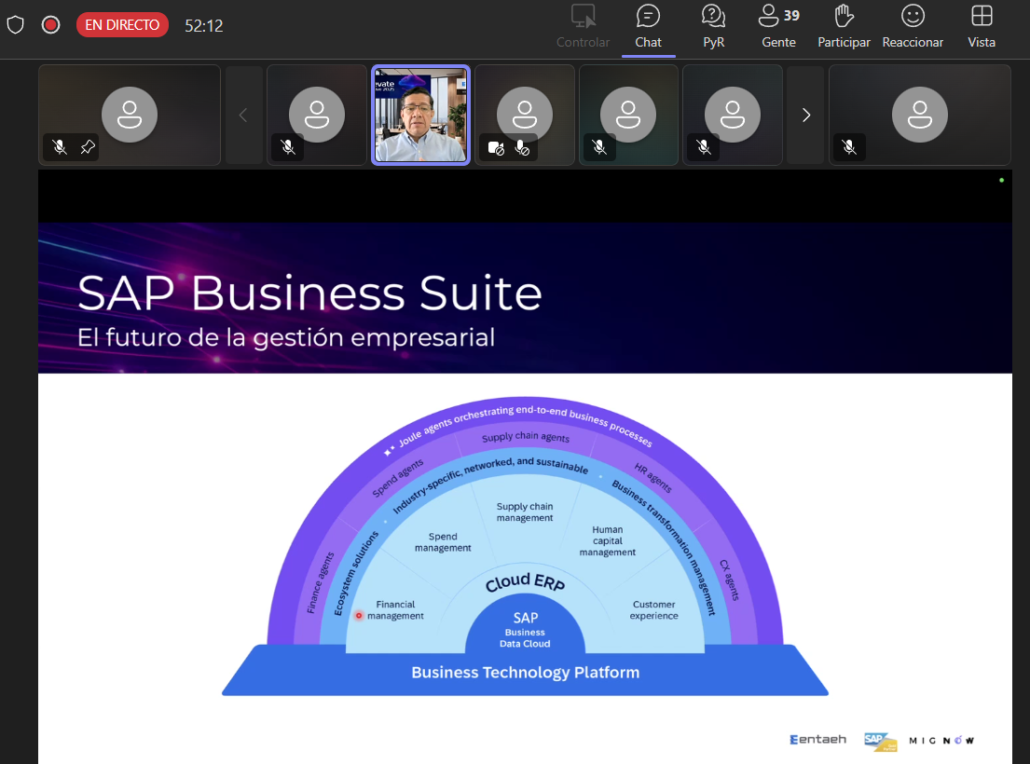
Task: Click the Business Technology Platform bar on the slide
Action: click(525, 672)
